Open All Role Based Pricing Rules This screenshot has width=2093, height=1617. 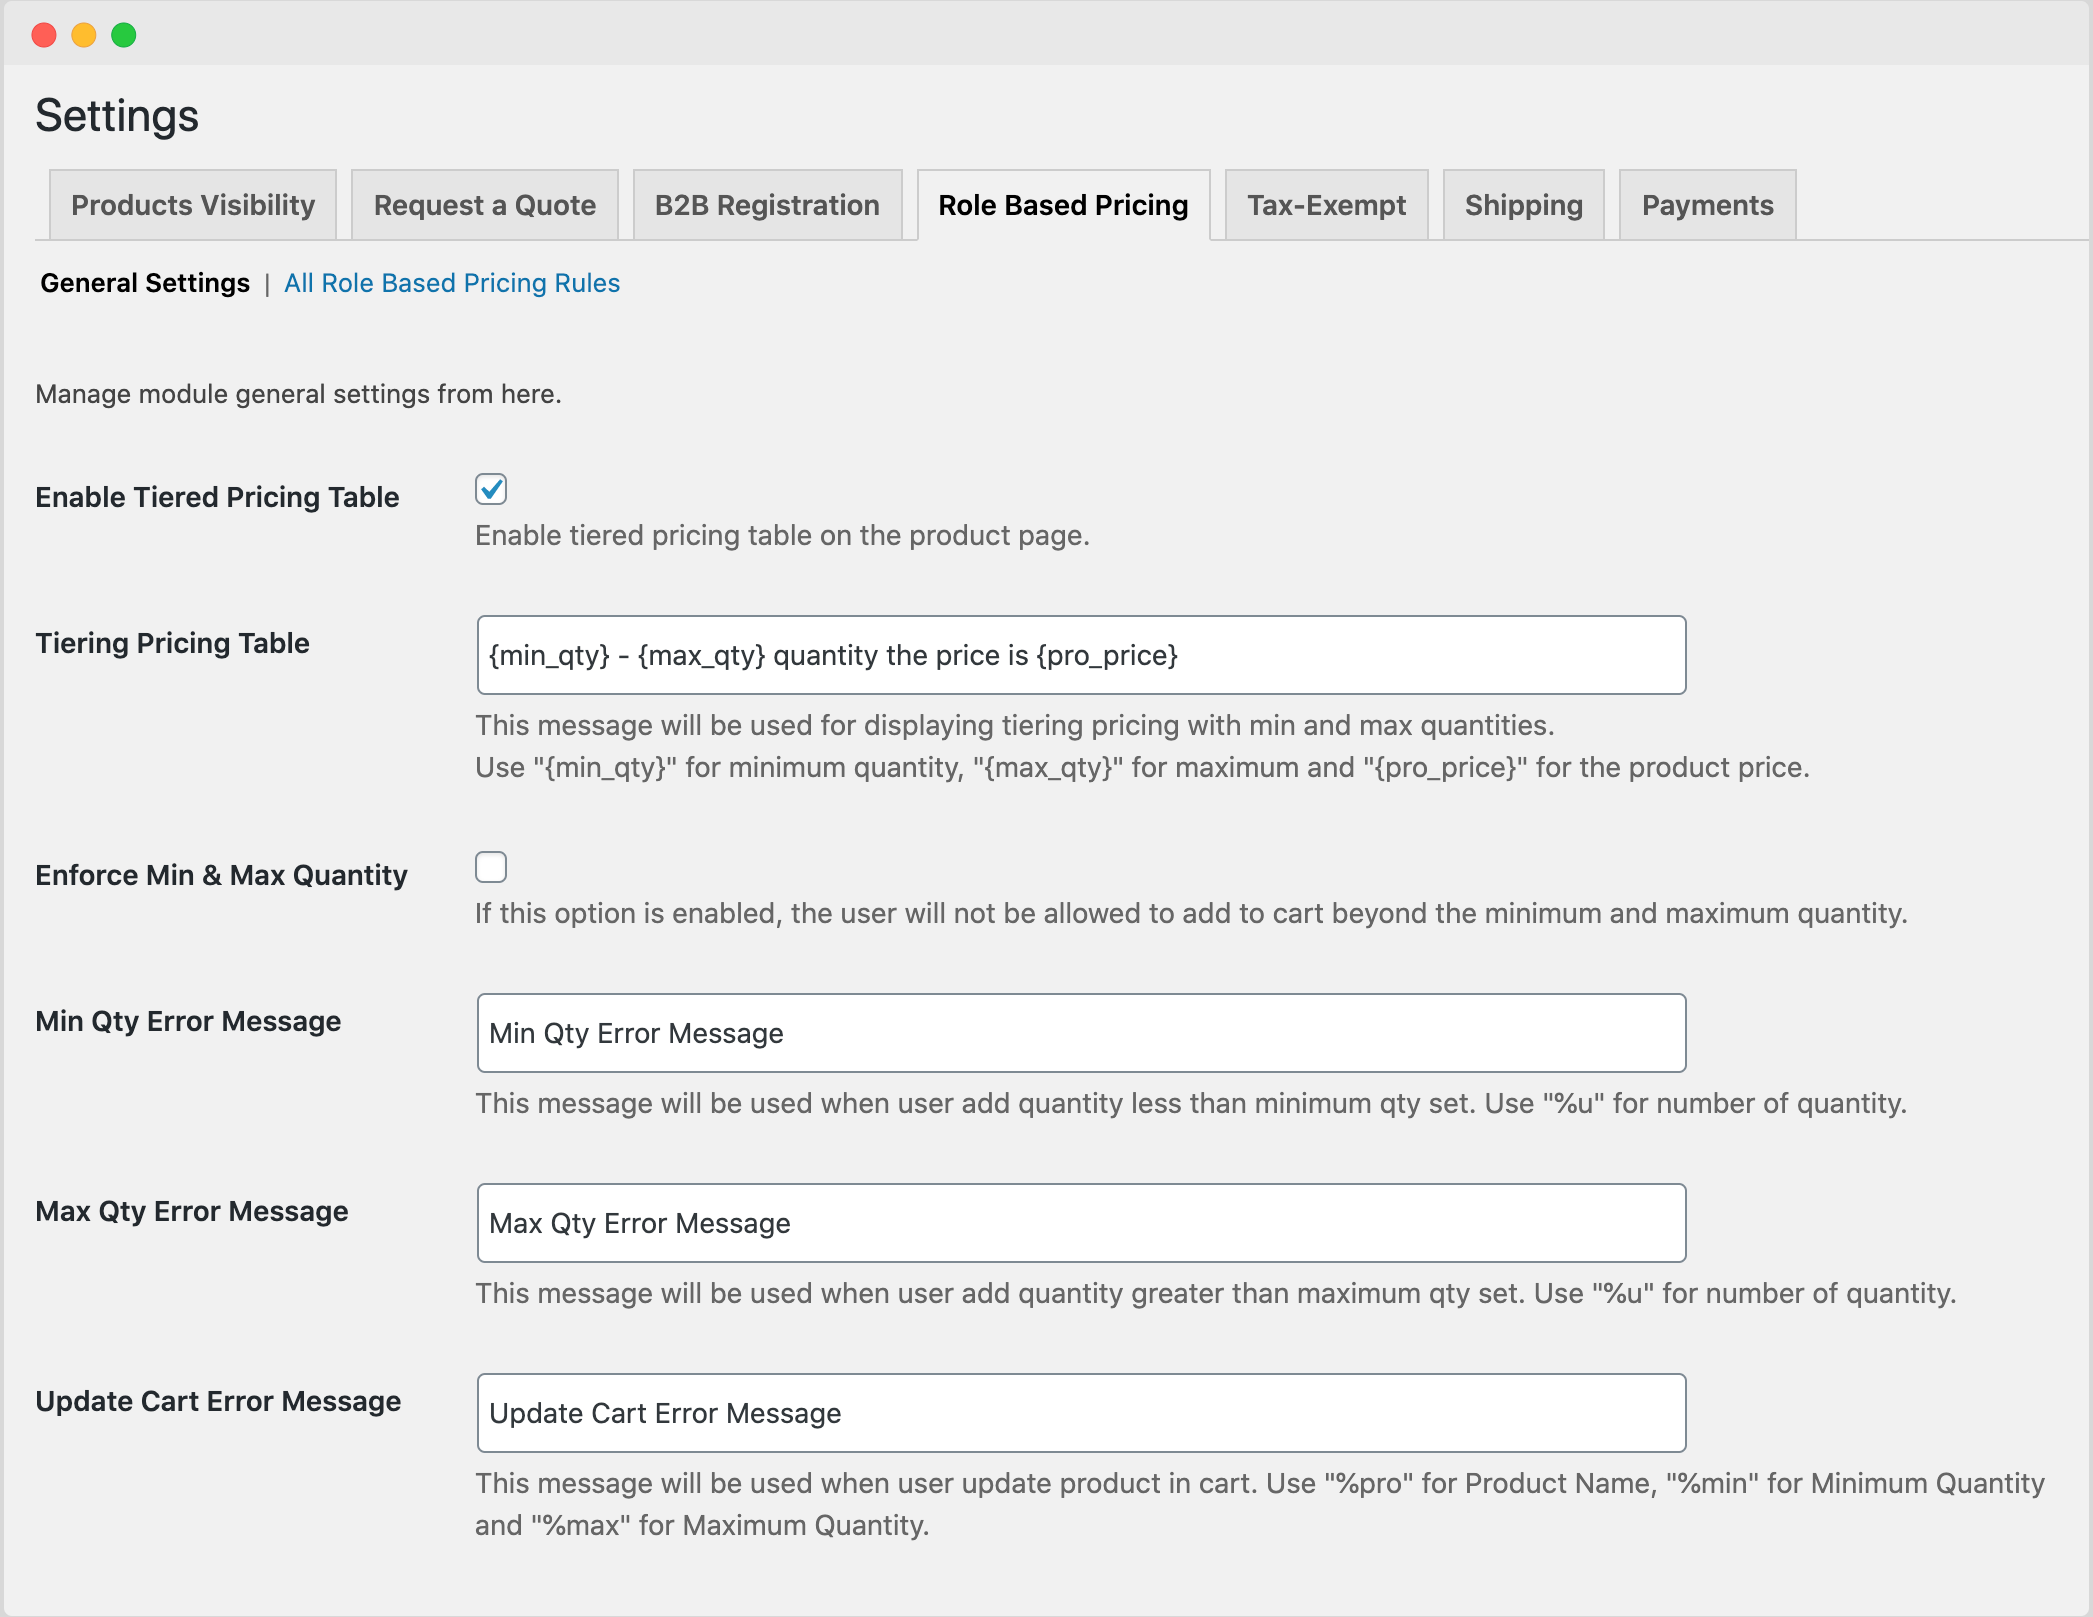(451, 283)
